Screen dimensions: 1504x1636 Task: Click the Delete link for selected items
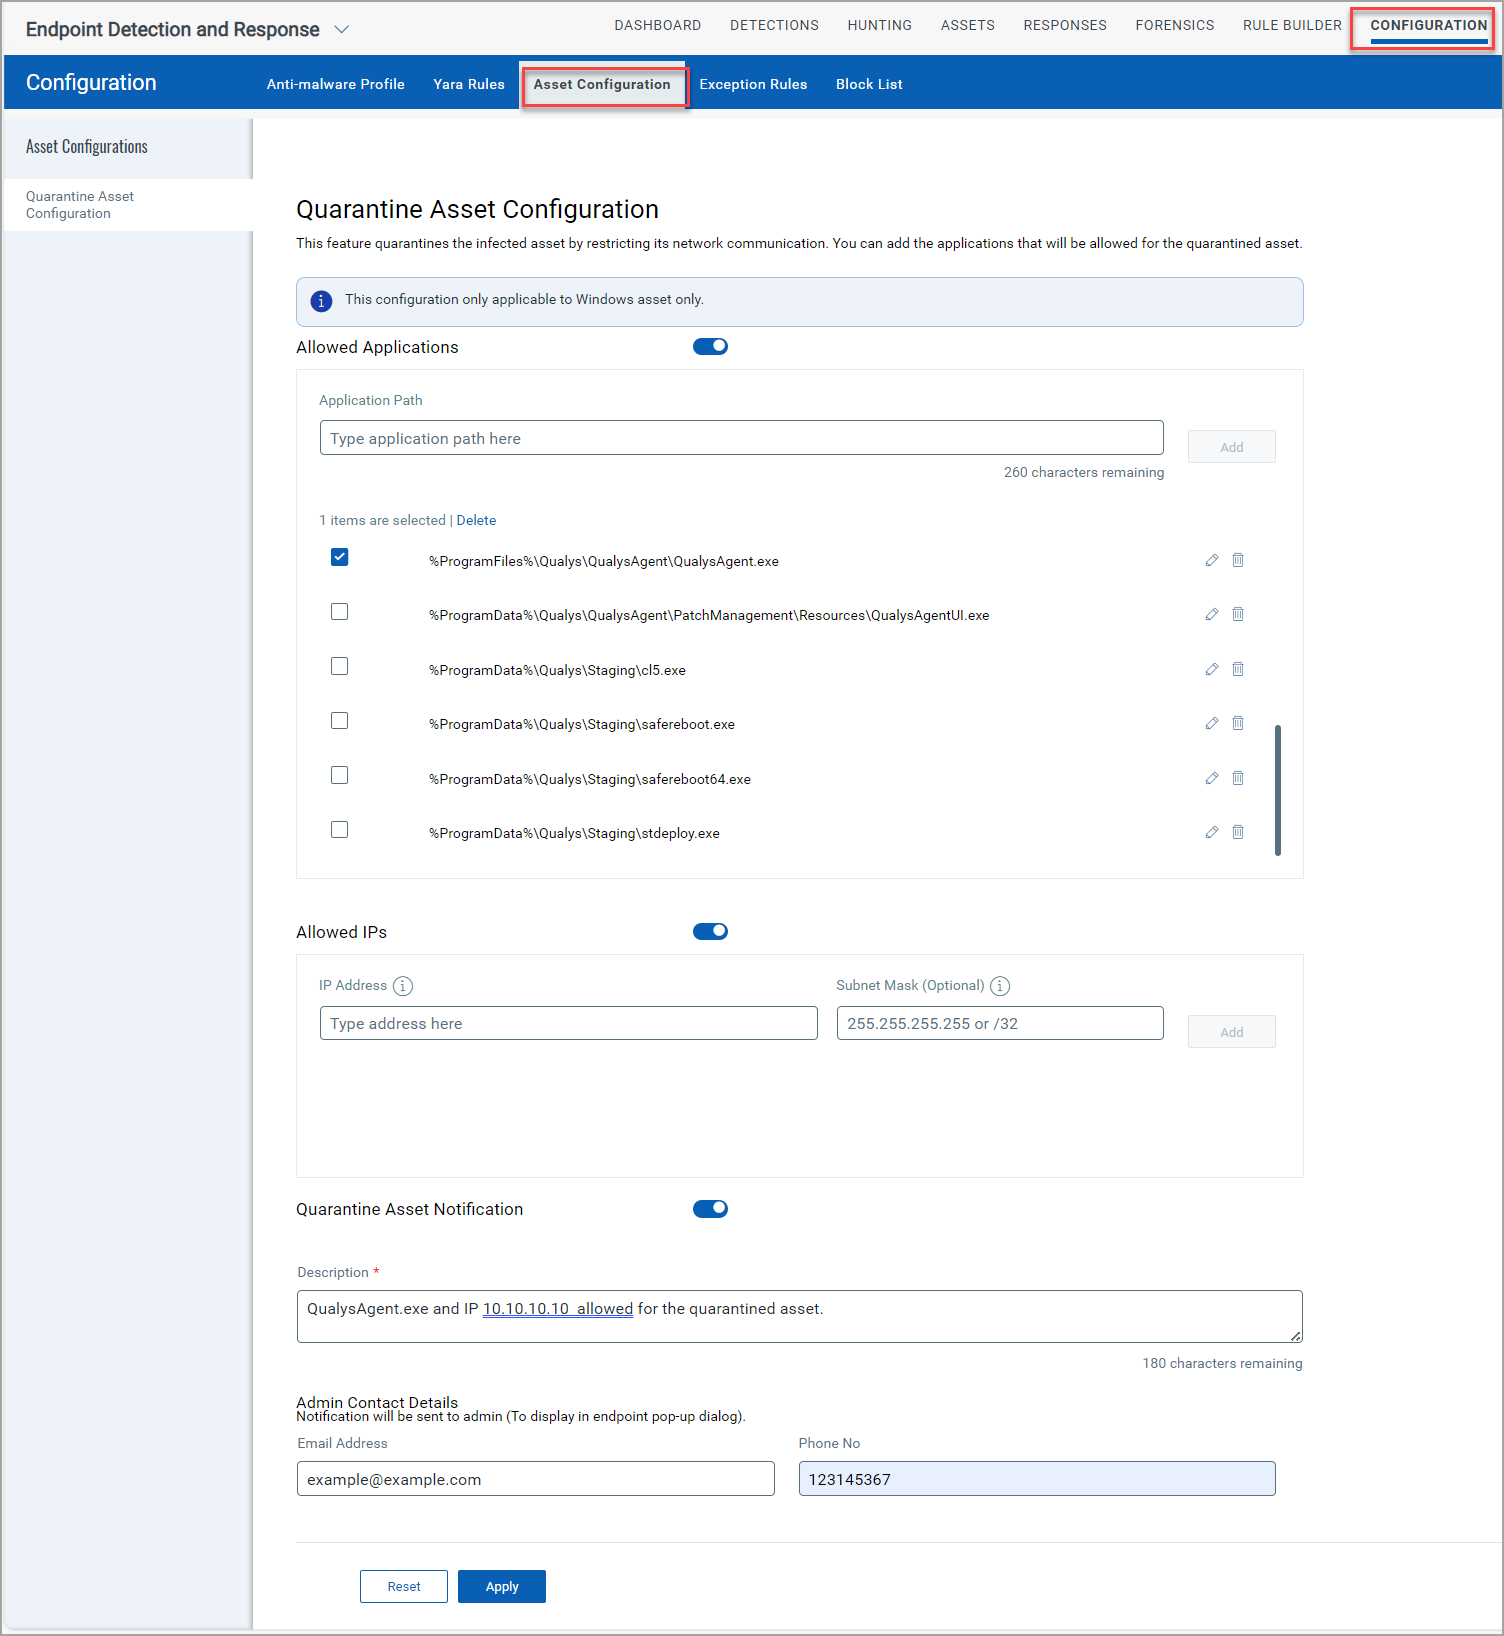tap(476, 520)
